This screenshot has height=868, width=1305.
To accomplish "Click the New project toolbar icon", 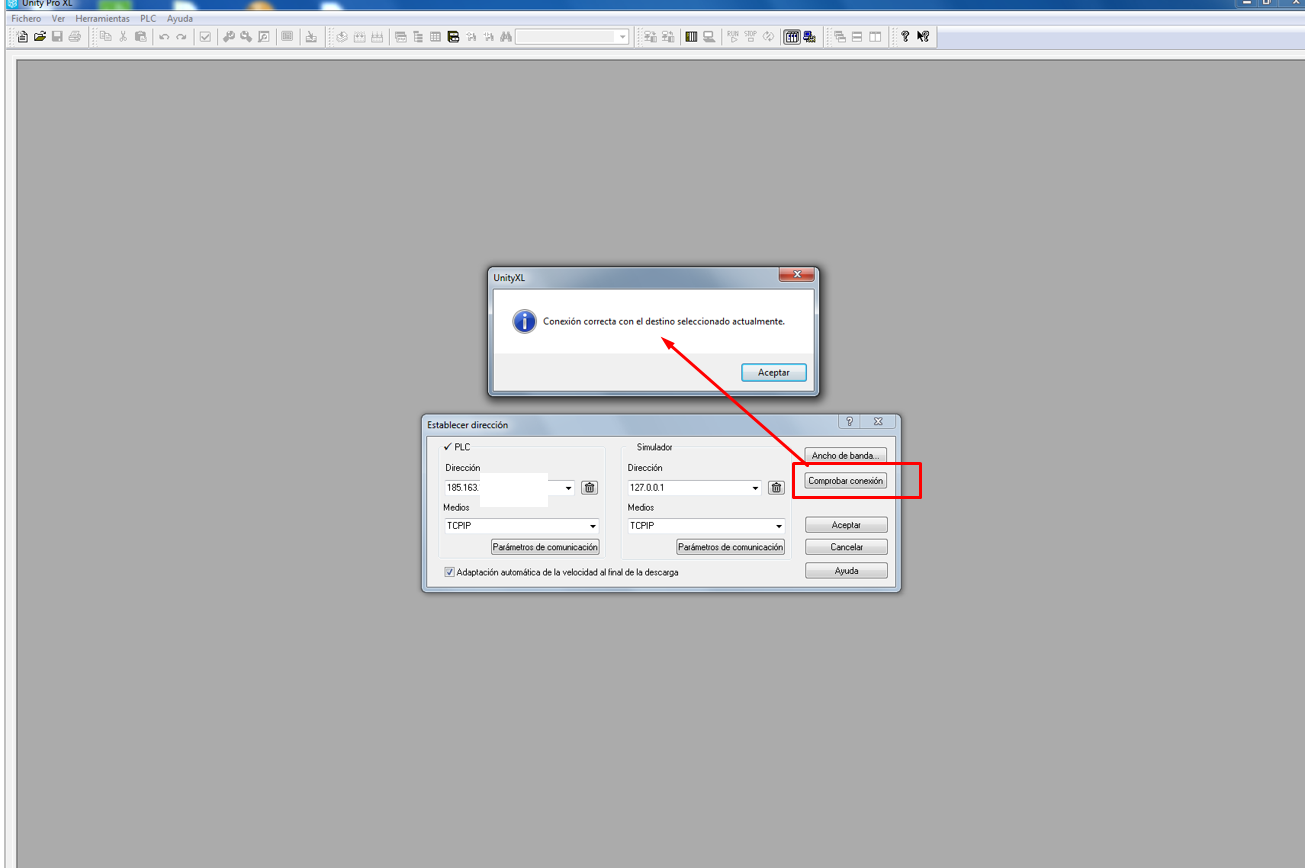I will tap(22, 37).
